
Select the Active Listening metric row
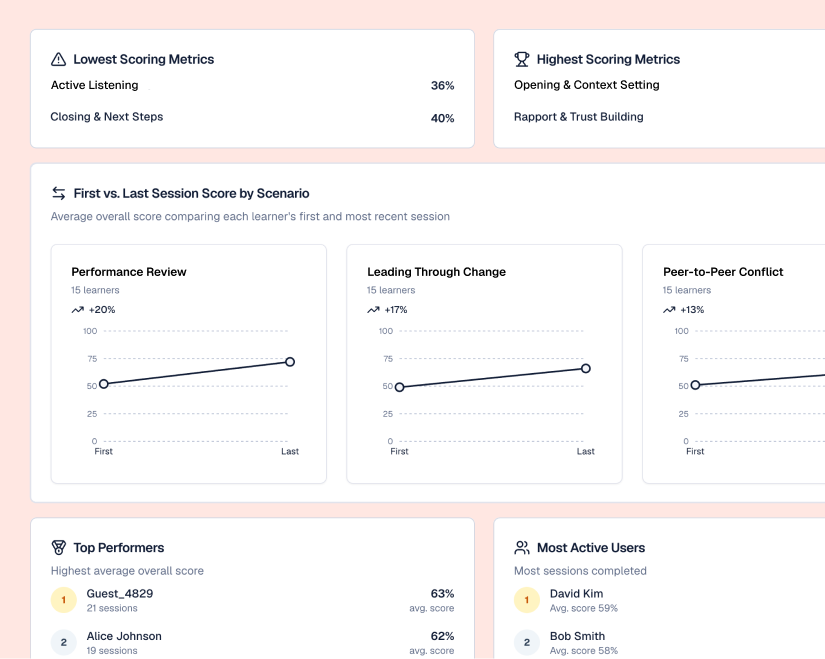tap(253, 85)
